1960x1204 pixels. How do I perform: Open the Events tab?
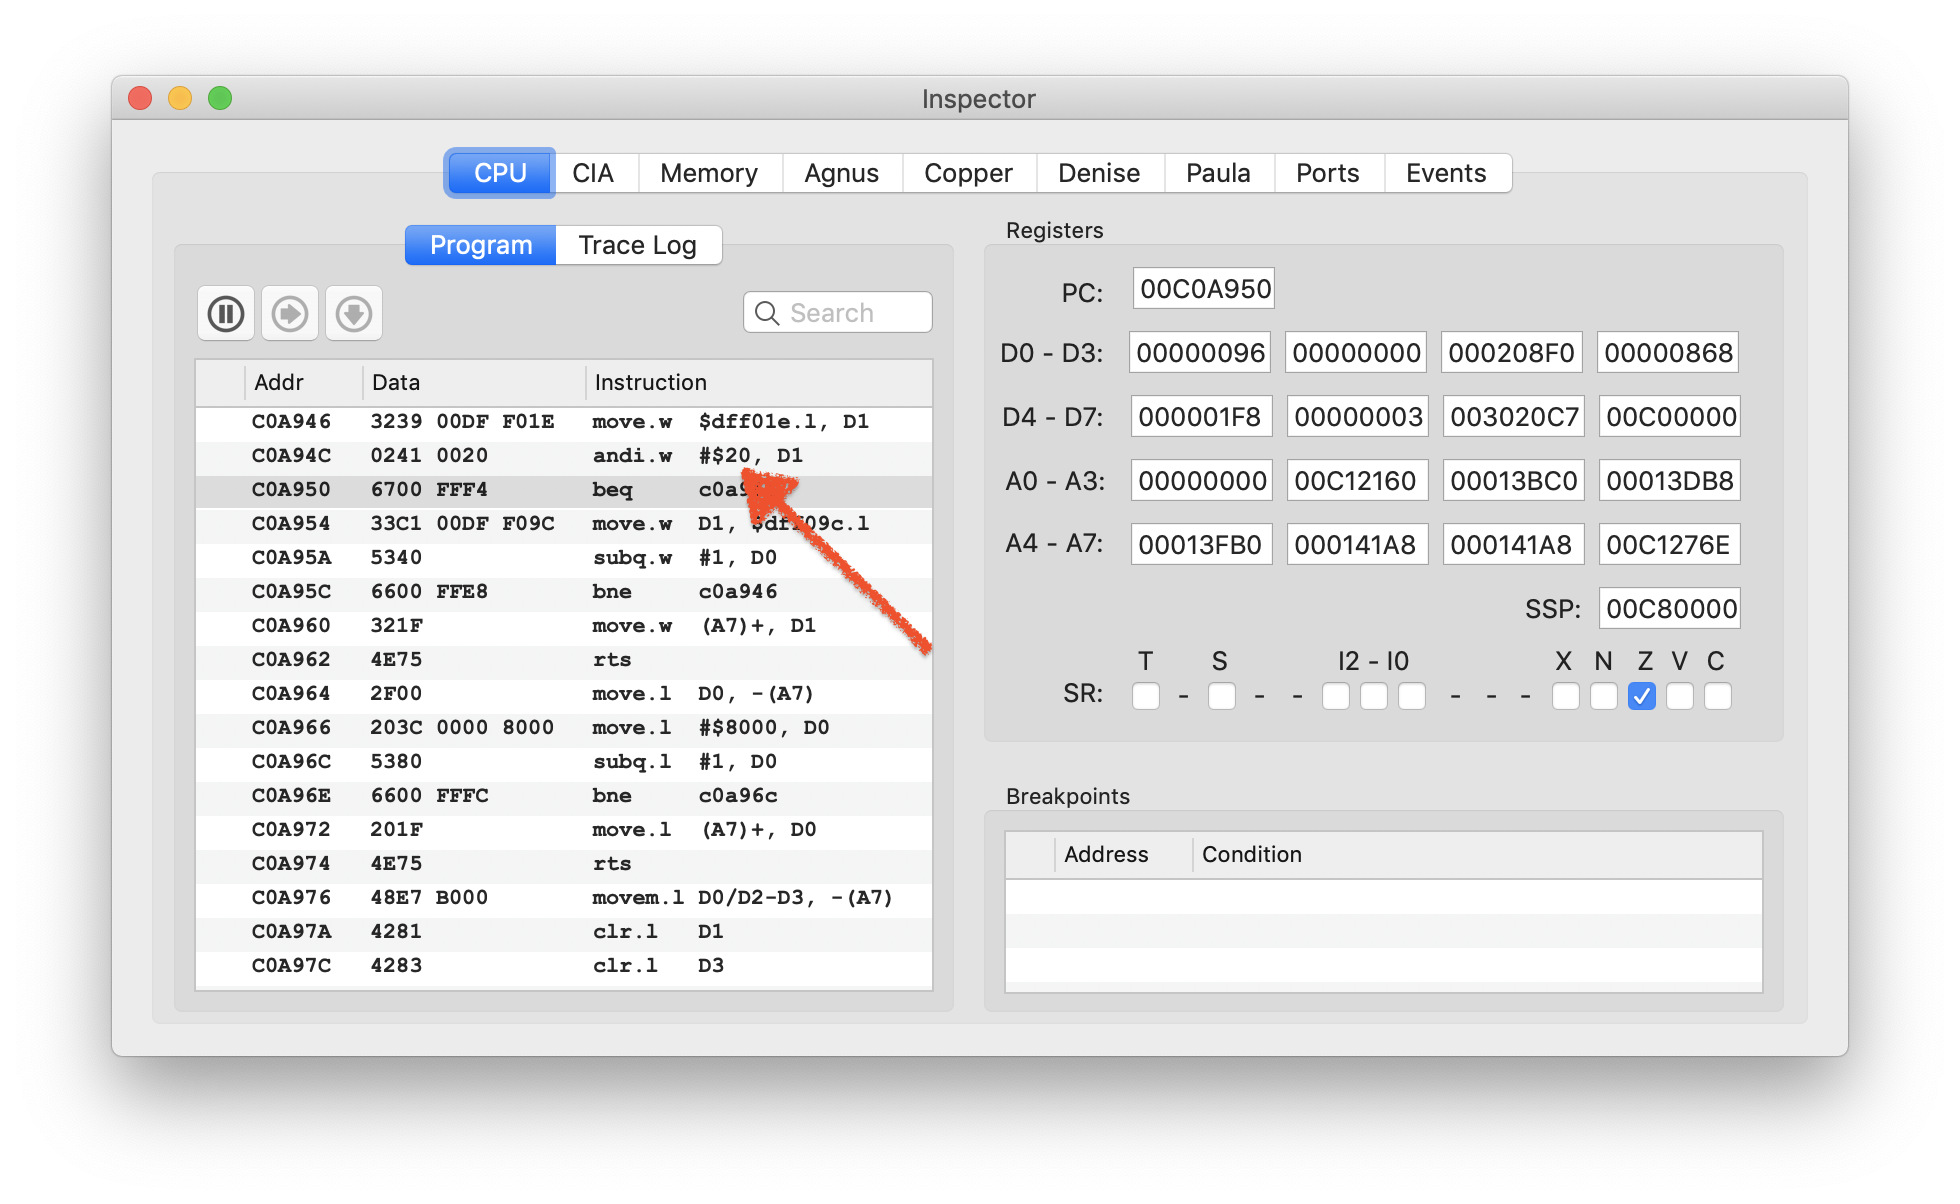pos(1446,173)
